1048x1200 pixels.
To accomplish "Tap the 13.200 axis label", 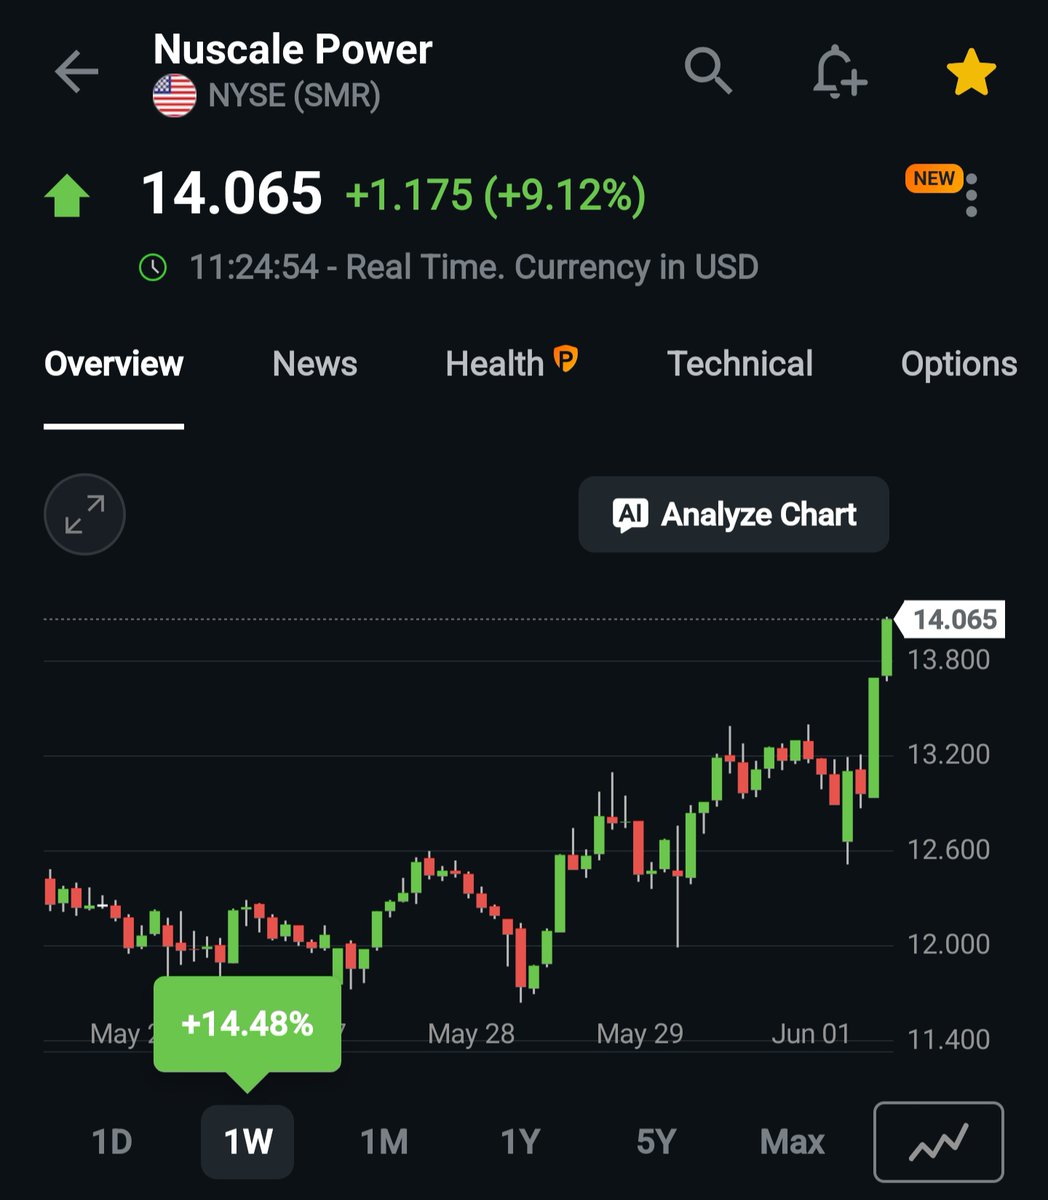I will (x=948, y=754).
